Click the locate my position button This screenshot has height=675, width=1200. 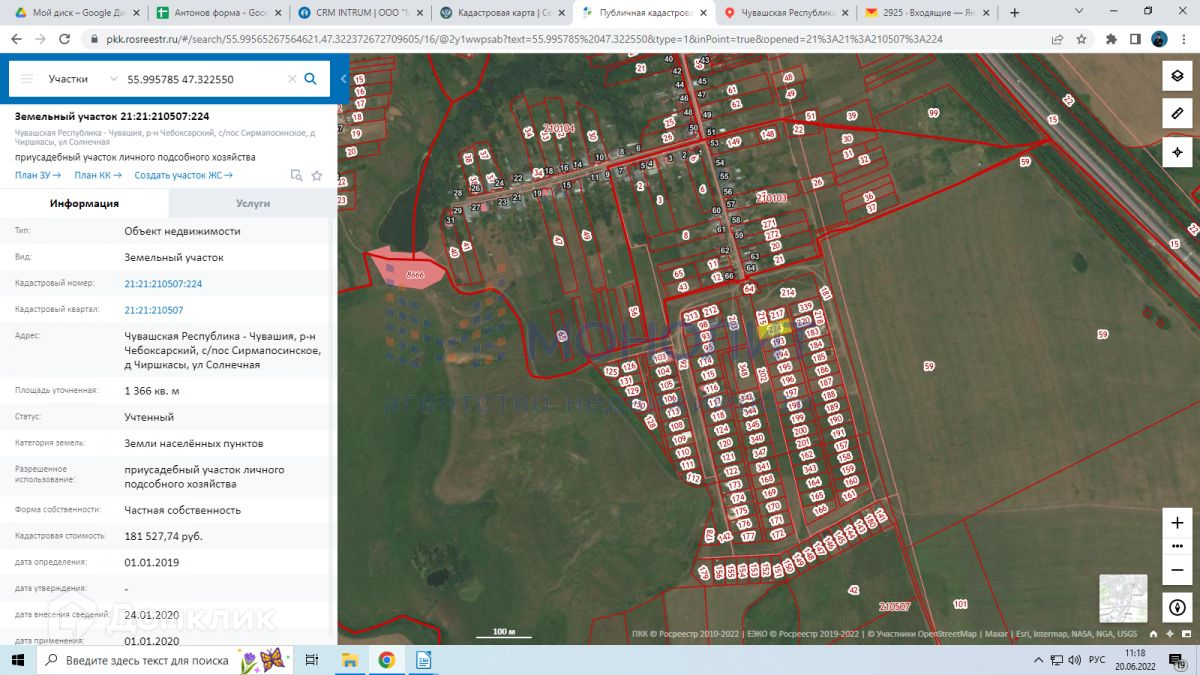(1177, 152)
